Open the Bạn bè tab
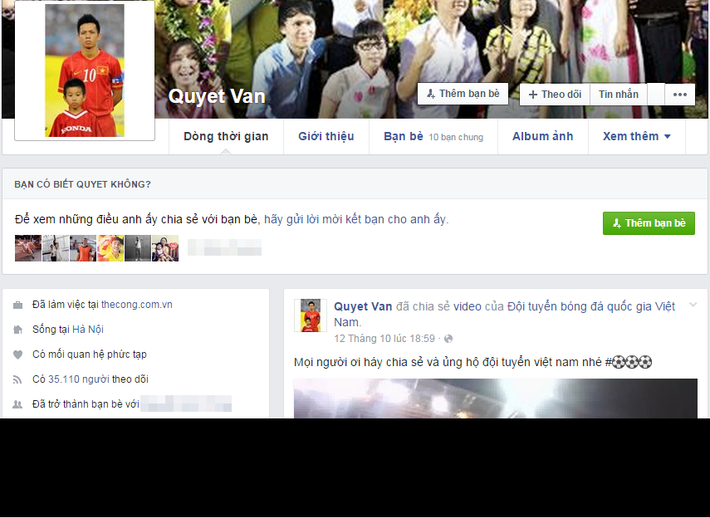 (433, 137)
